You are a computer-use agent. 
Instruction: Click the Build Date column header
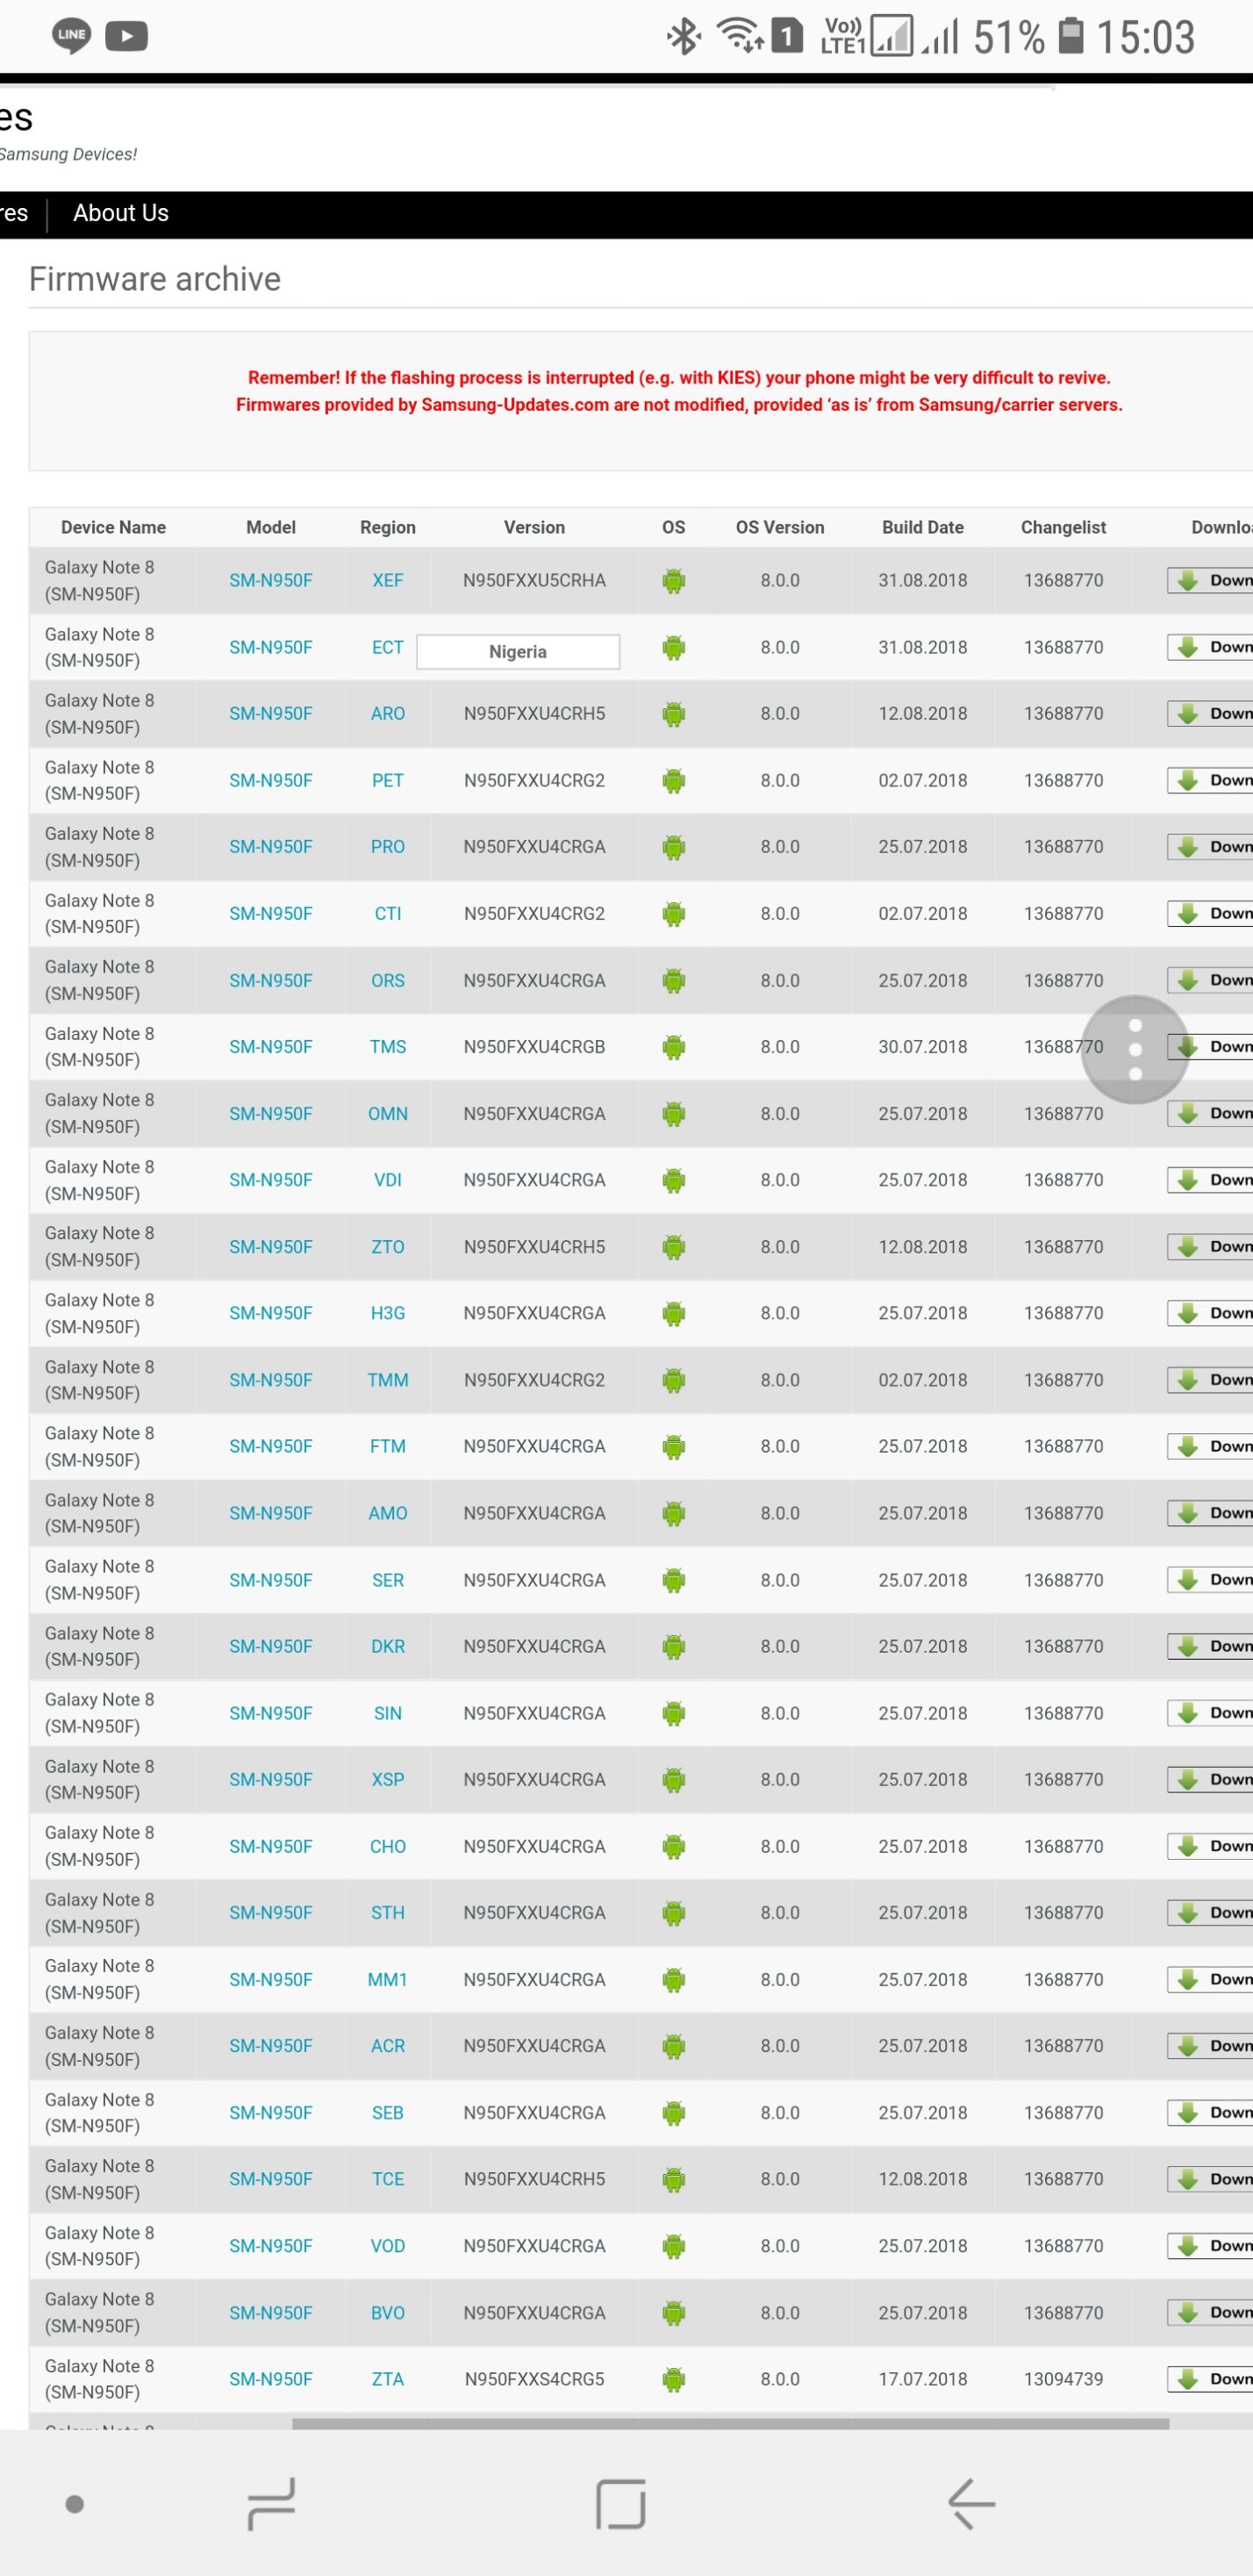pyautogui.click(x=922, y=528)
